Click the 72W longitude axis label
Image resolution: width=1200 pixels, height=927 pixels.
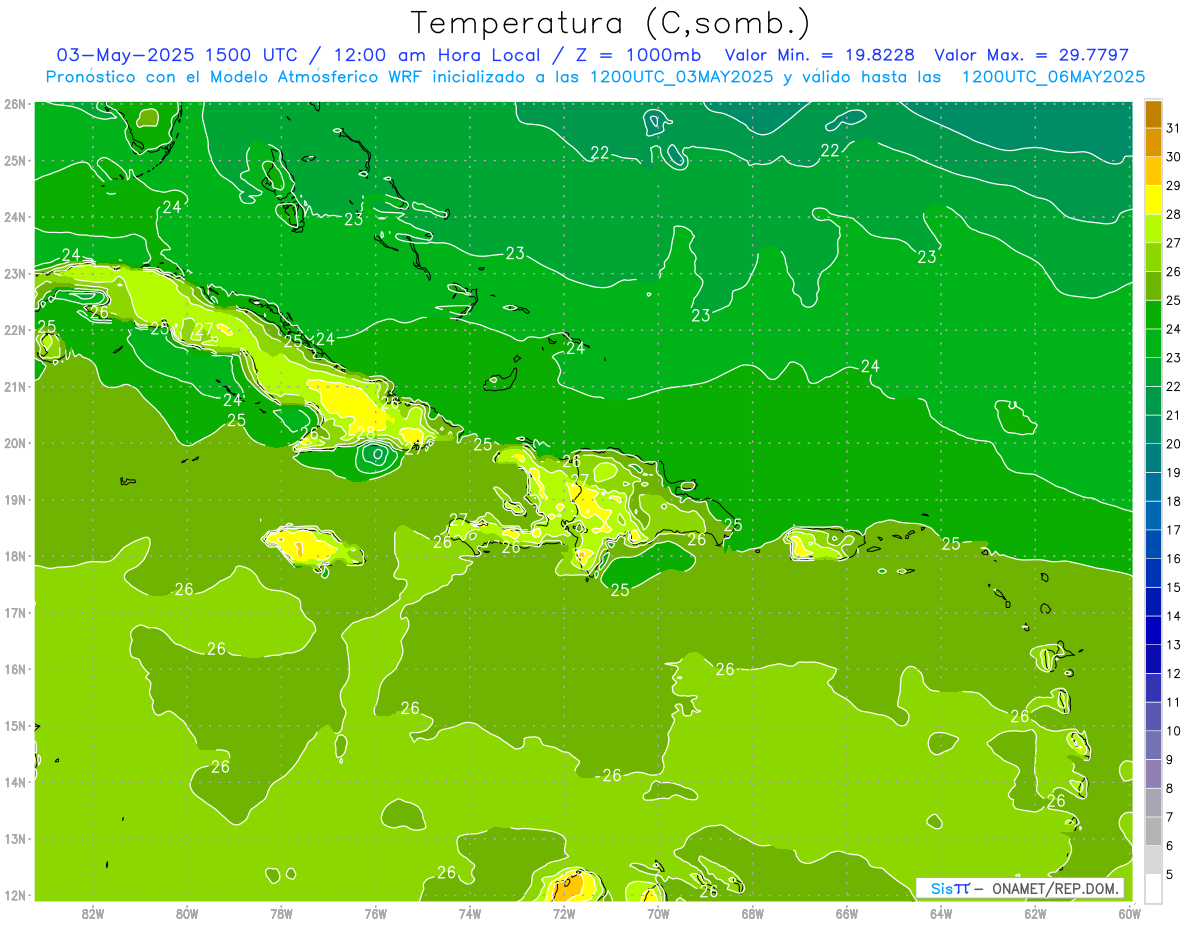[x=564, y=913]
